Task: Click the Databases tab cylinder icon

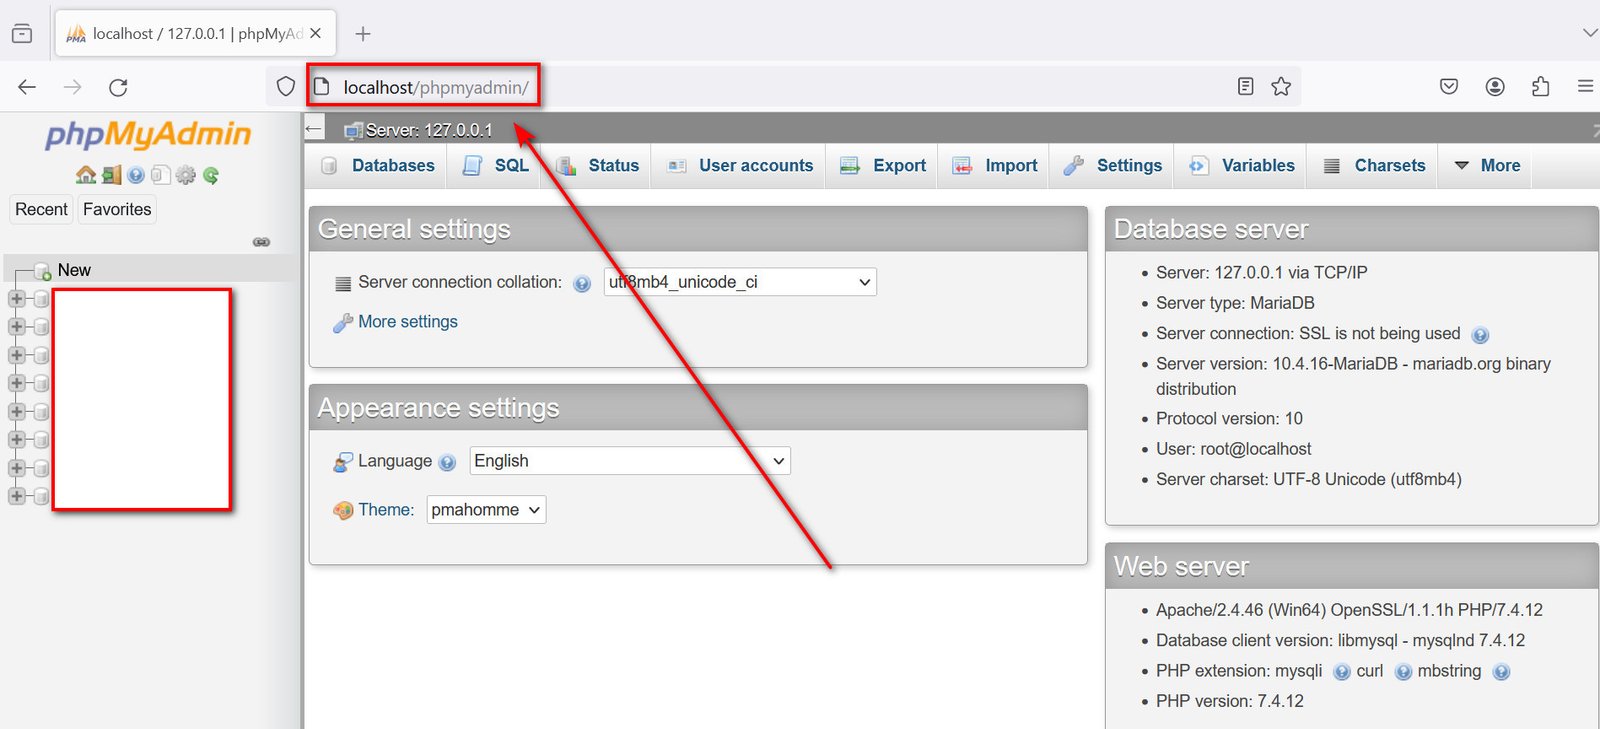Action: [329, 166]
